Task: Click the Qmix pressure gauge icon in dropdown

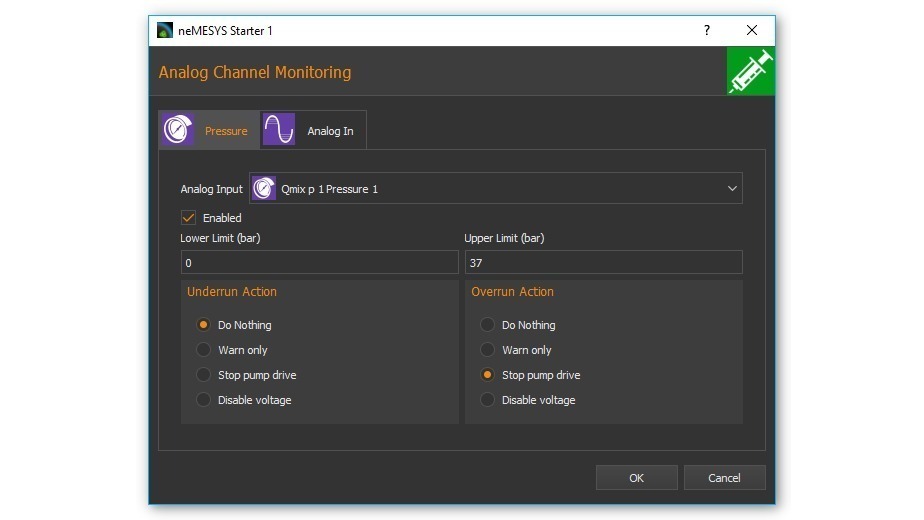Action: tap(264, 188)
